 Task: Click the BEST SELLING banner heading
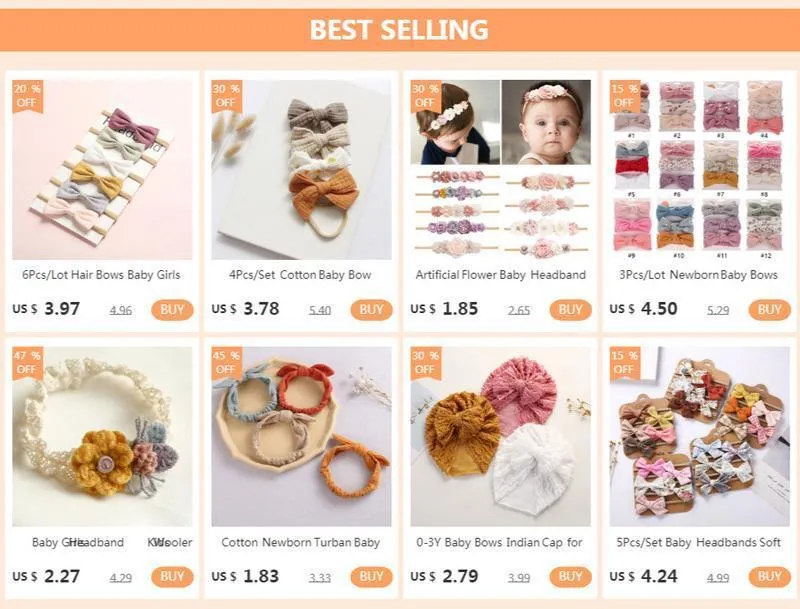click(399, 30)
